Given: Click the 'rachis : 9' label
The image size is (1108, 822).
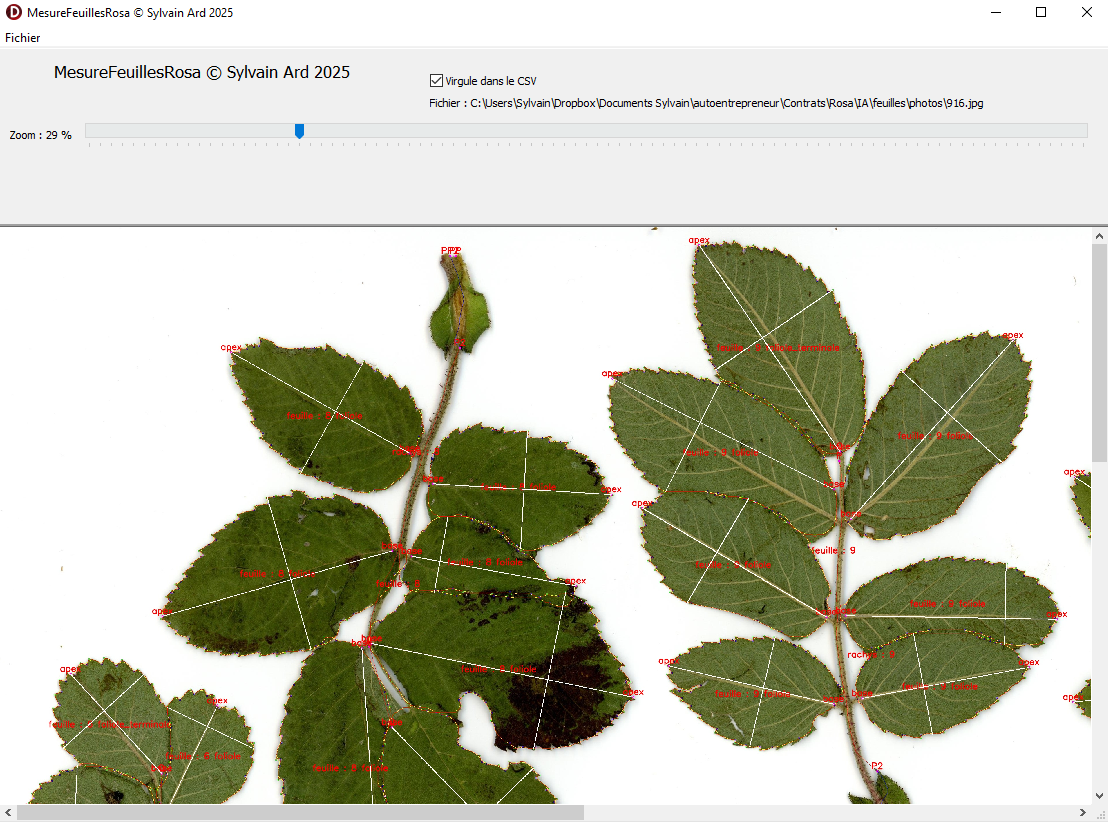Looking at the screenshot, I should point(871,654).
